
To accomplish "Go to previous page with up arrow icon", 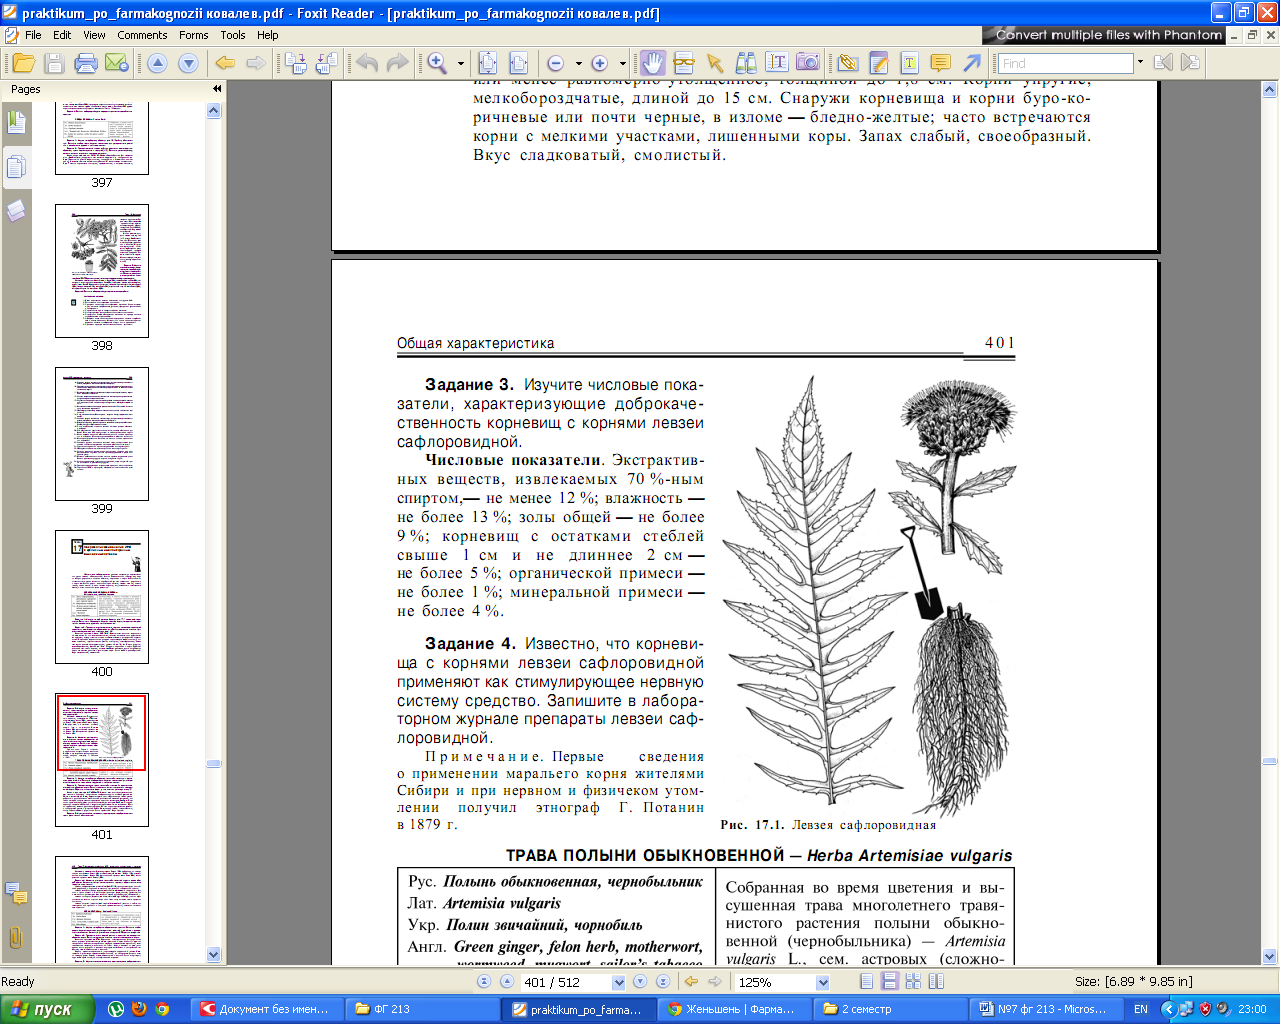I will pos(157,63).
